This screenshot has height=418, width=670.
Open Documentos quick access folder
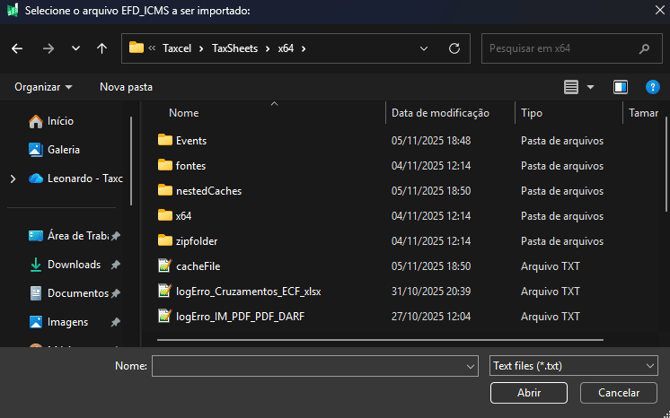[68, 293]
